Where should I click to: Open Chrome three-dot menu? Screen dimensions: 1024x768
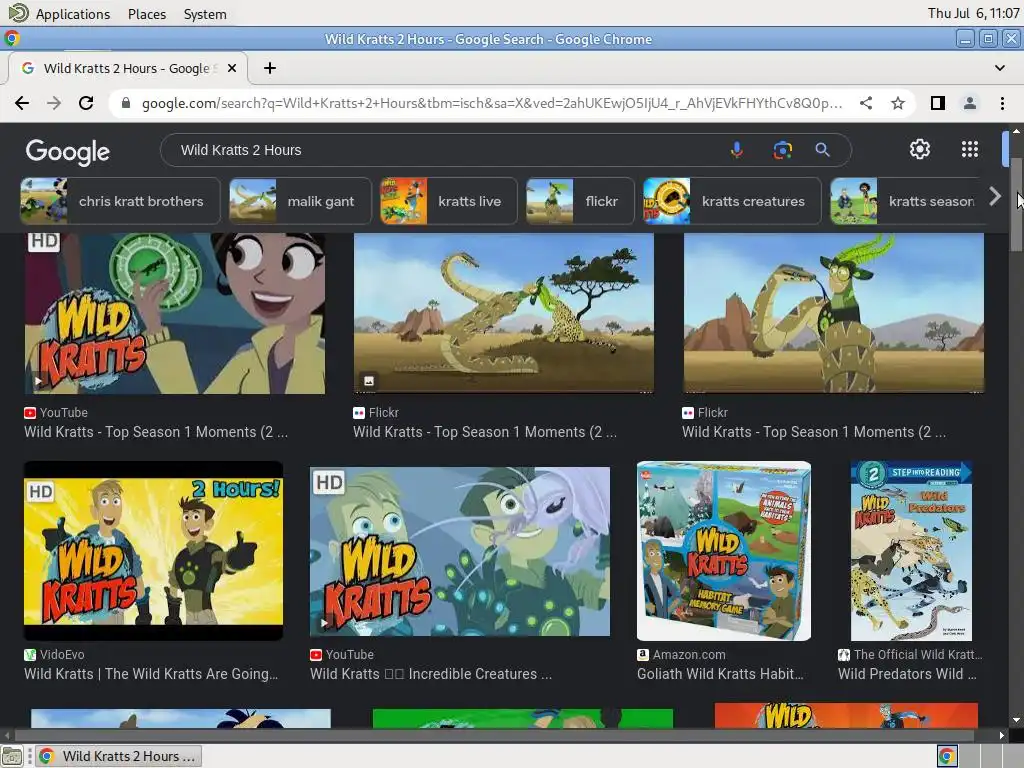[x=1002, y=103]
